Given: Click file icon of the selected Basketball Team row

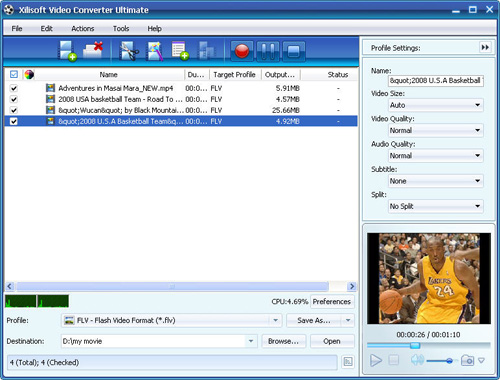Looking at the screenshot, I should [x=50, y=121].
